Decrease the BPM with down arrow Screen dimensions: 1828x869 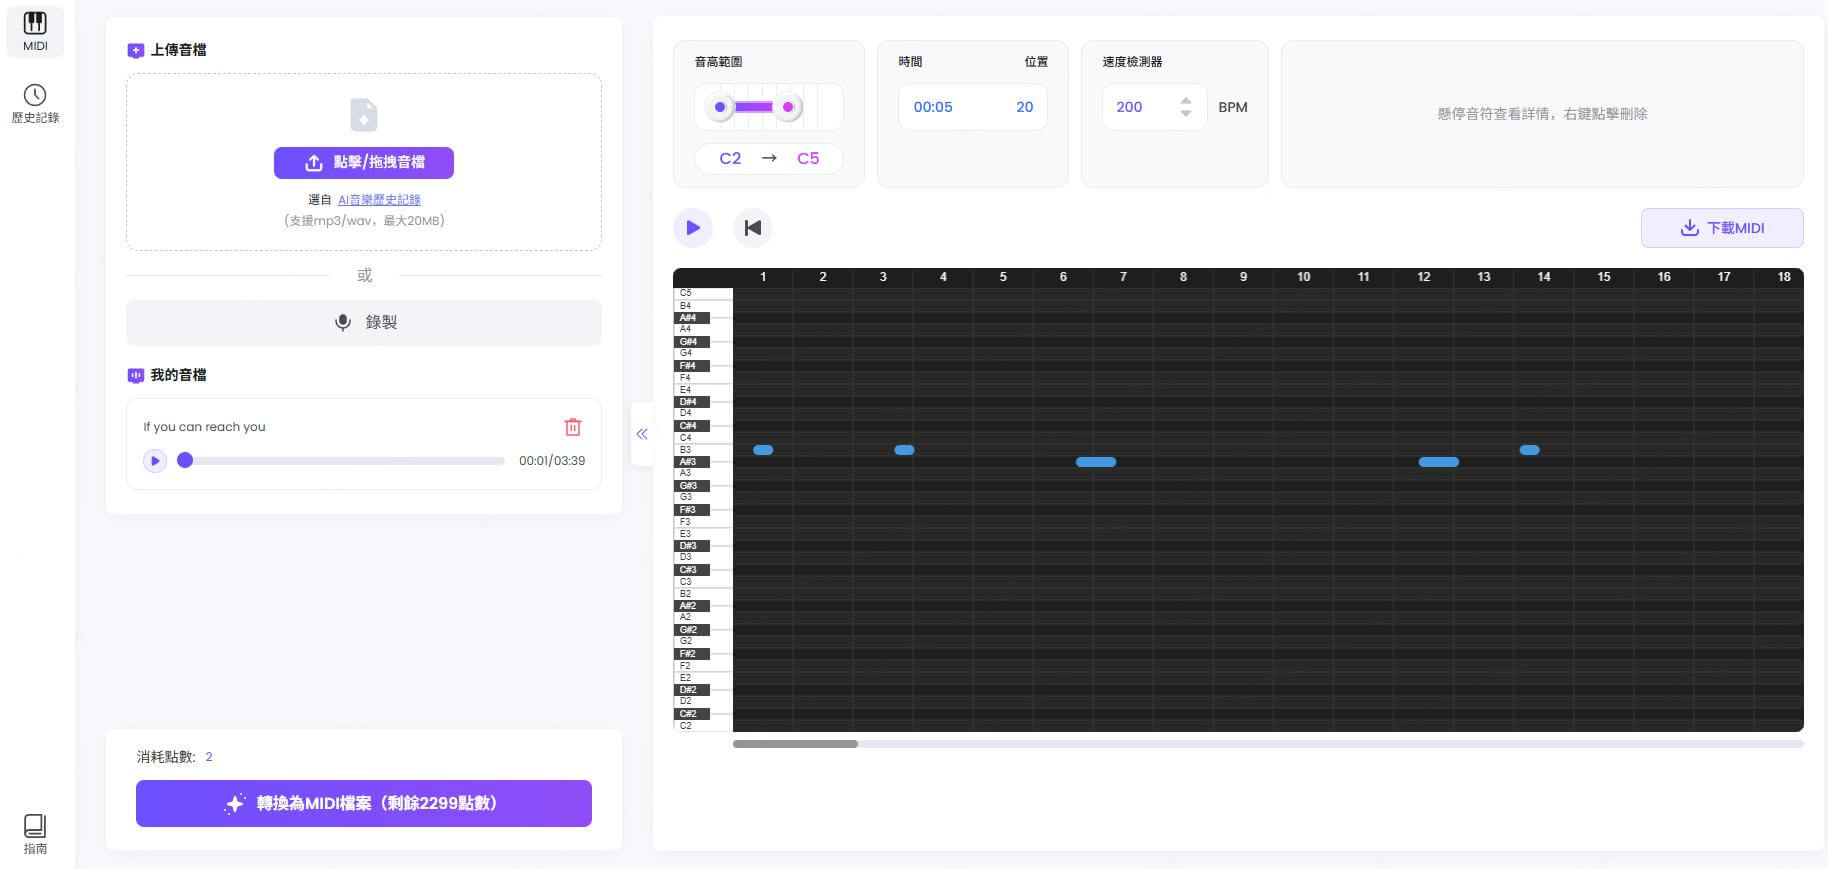pyautogui.click(x=1186, y=114)
